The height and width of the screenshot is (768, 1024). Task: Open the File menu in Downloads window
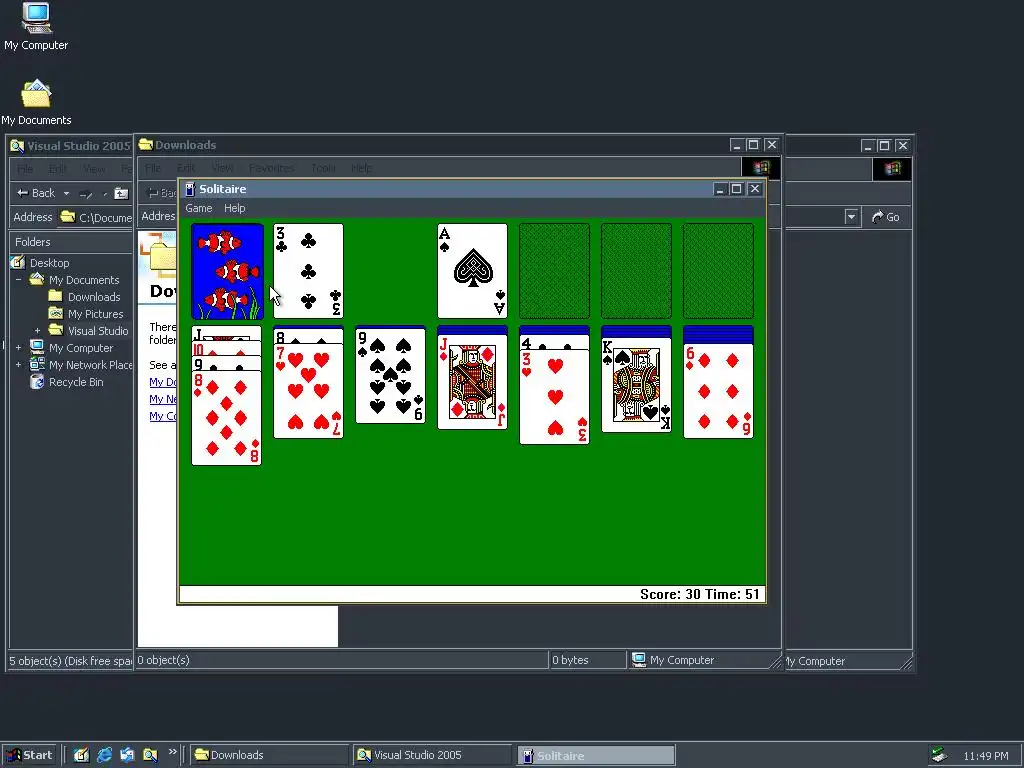tap(153, 168)
